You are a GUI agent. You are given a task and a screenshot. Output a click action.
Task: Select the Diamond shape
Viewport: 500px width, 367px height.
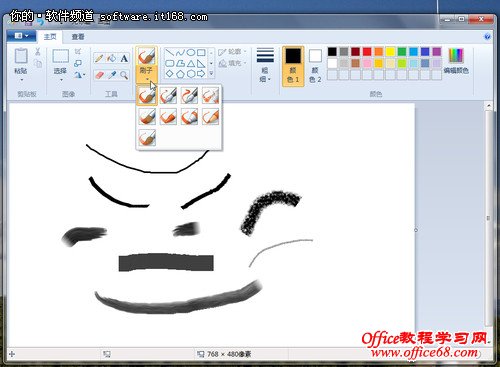coord(170,74)
